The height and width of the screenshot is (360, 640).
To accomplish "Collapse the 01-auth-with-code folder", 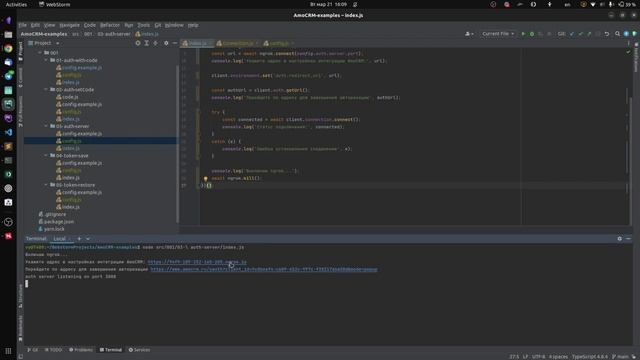I will click(46, 60).
